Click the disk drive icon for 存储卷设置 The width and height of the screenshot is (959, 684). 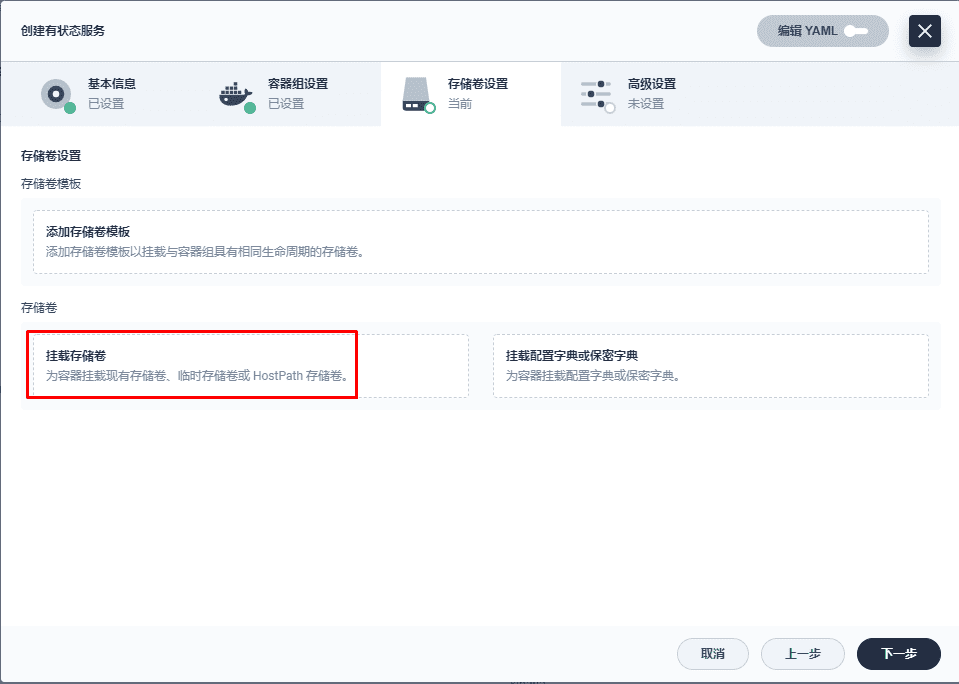[418, 95]
